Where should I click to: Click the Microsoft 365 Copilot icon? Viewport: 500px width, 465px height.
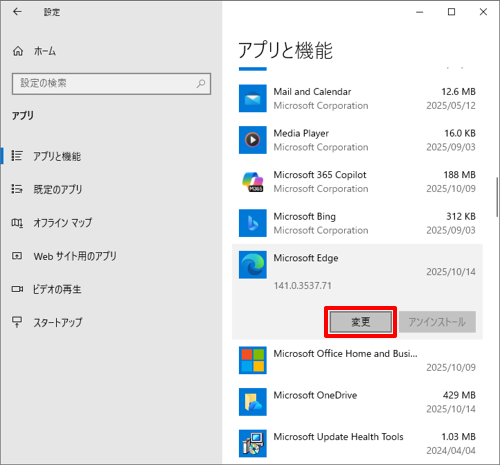point(253,182)
